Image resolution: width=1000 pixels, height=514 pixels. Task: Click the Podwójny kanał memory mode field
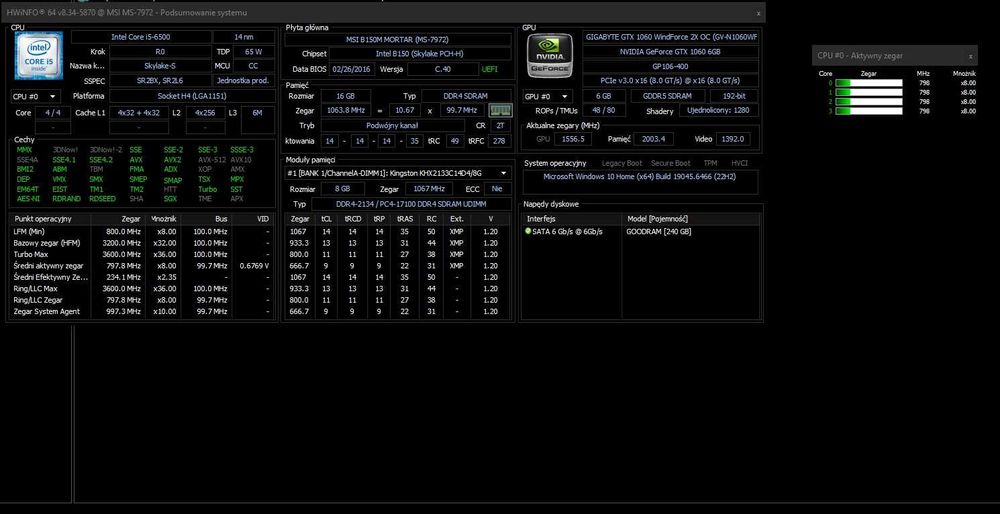(x=392, y=126)
